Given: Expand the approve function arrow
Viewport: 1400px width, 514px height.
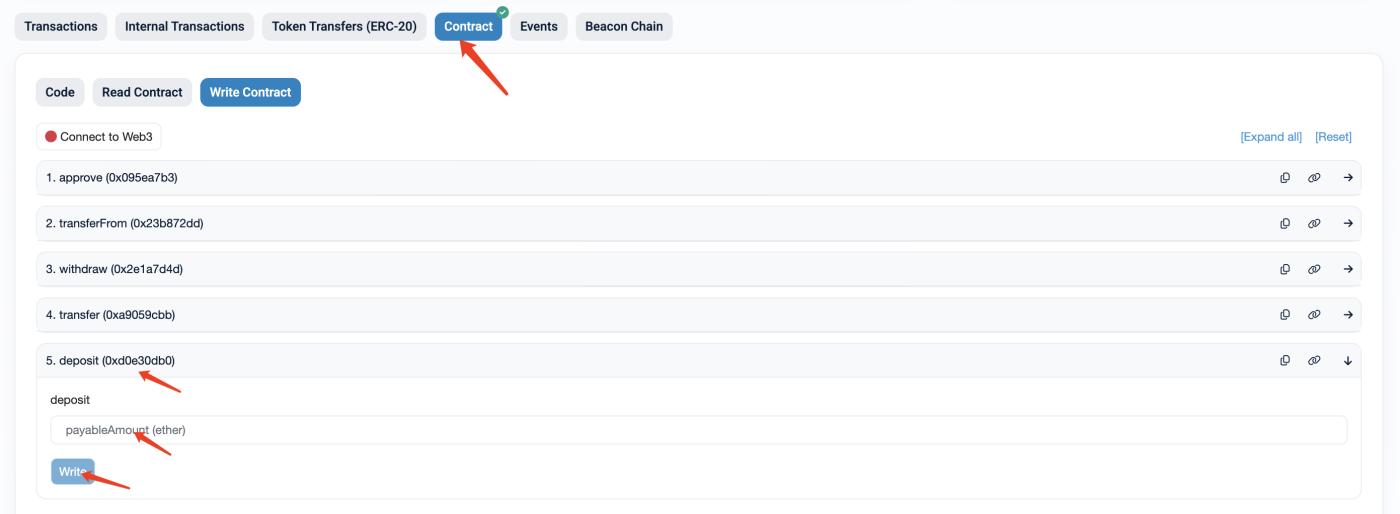Looking at the screenshot, I should [1347, 178].
